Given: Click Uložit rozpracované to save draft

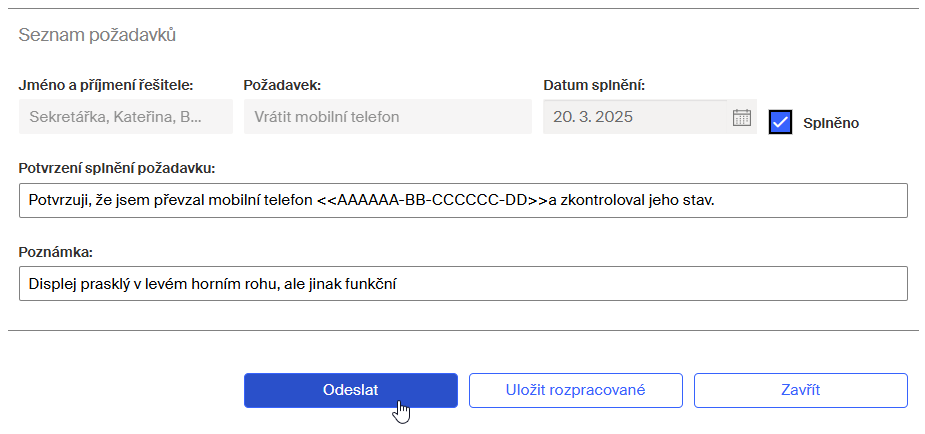Looking at the screenshot, I should tap(575, 390).
